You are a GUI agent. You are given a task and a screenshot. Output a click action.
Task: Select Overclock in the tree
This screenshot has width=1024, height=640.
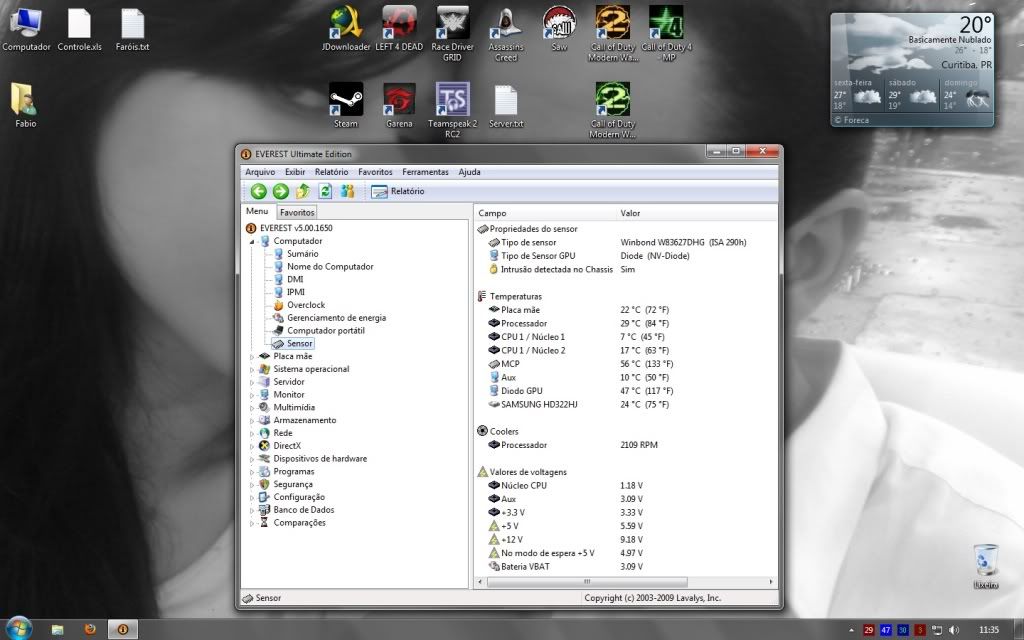(305, 305)
